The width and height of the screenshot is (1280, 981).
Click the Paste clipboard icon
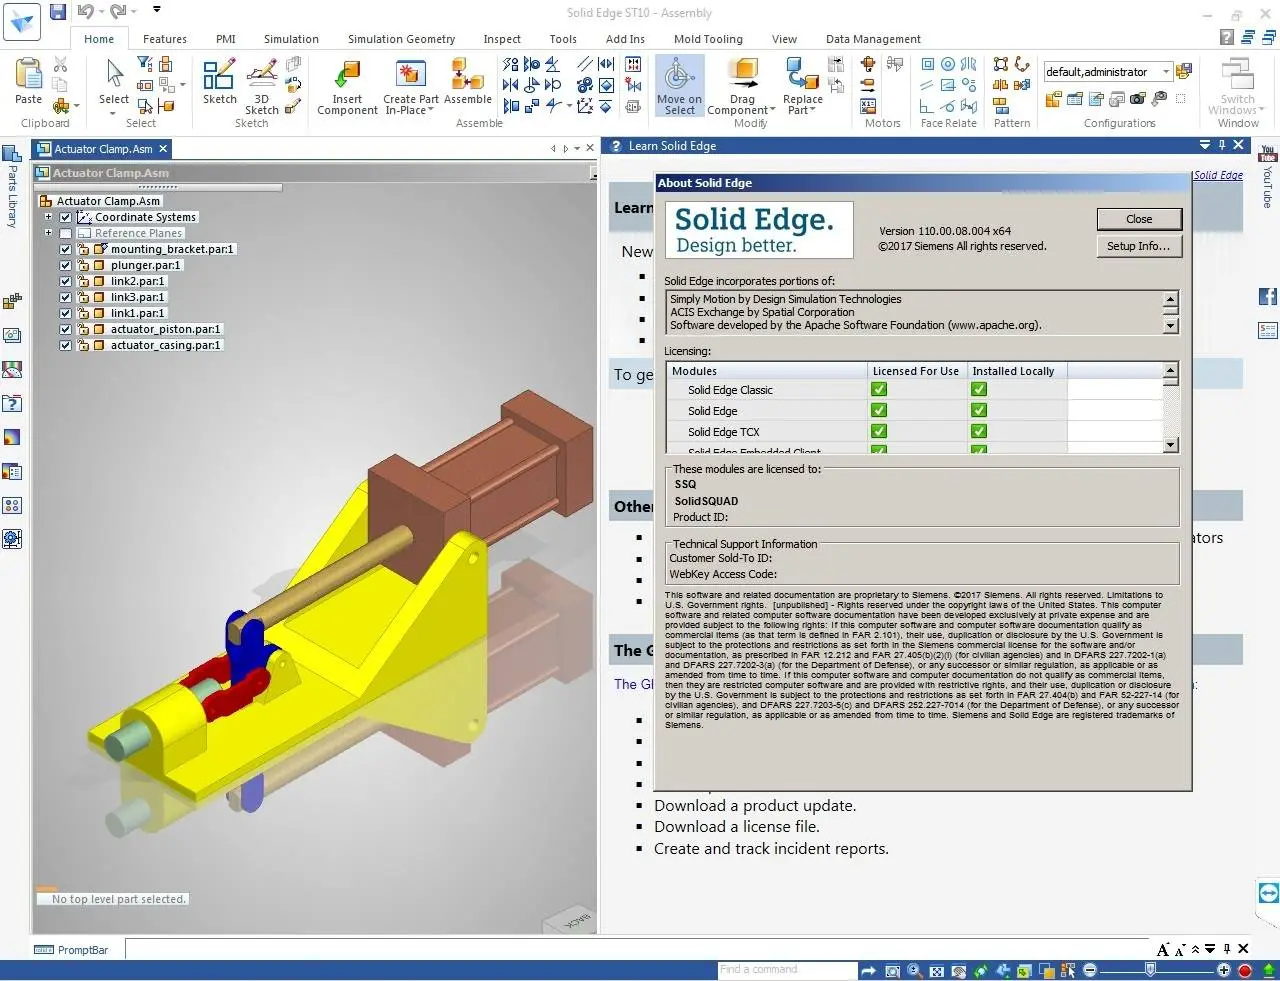(28, 75)
